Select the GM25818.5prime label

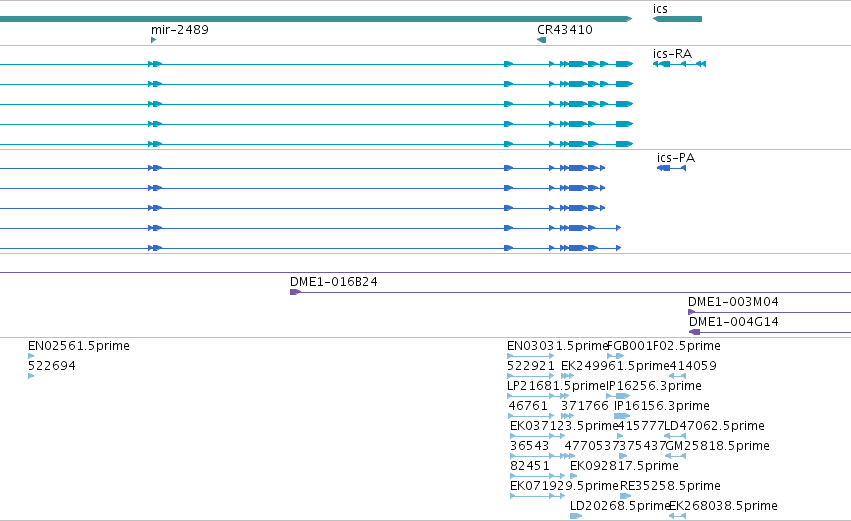[717, 446]
